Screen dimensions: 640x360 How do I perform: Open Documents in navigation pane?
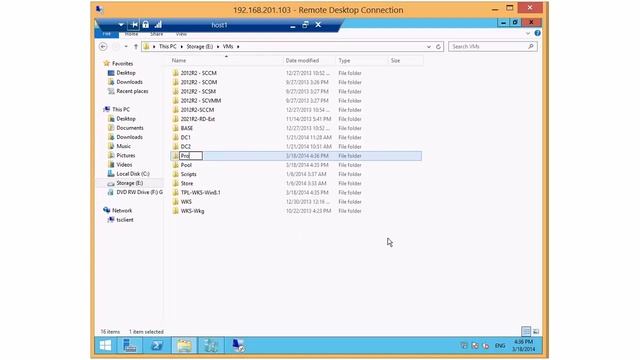pos(130,128)
